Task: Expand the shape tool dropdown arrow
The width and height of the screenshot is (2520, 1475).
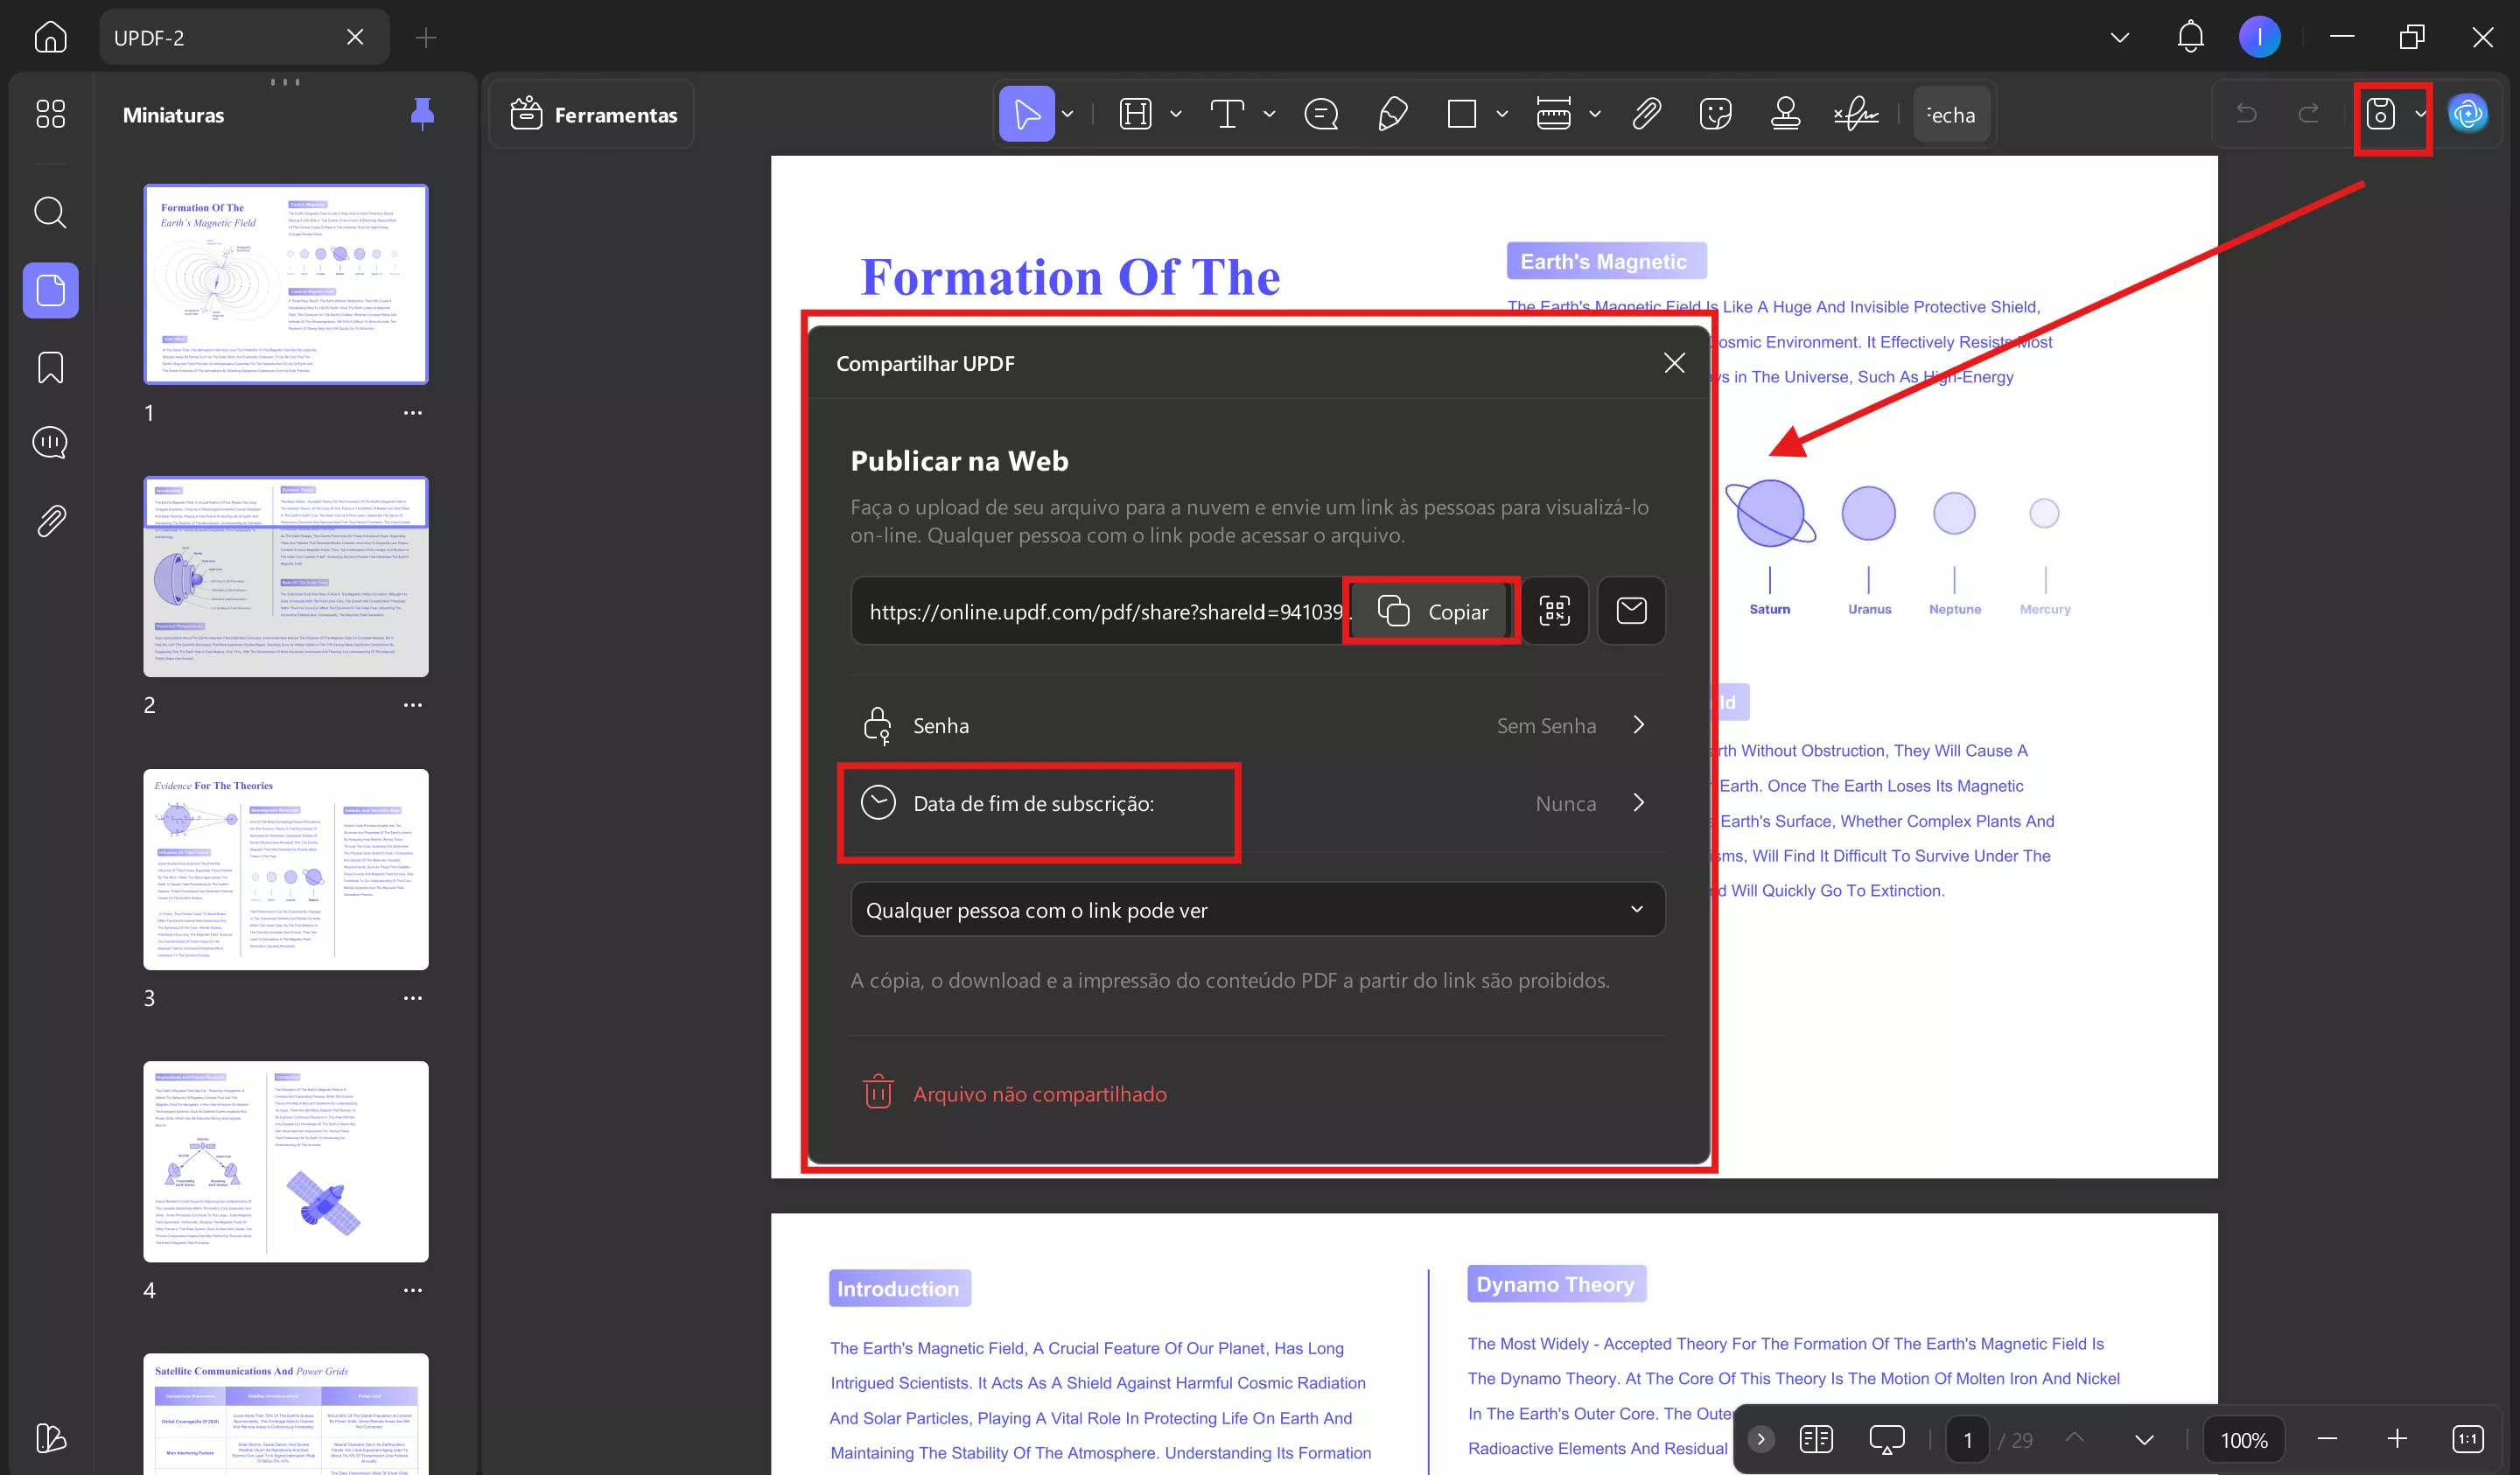Action: (x=1502, y=114)
